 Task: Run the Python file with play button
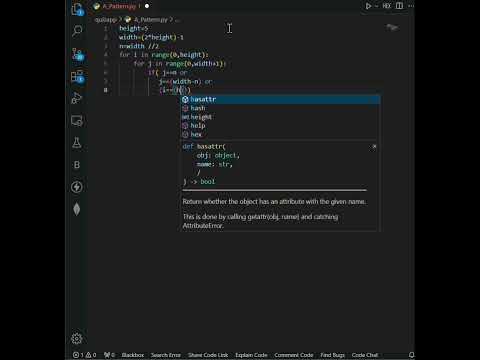click(368, 6)
